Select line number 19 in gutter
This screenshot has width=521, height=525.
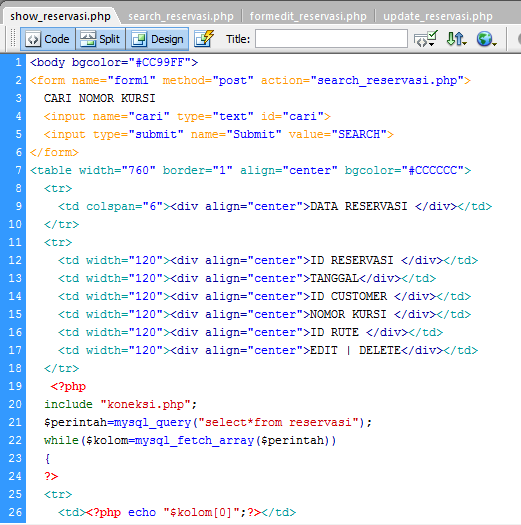15,386
